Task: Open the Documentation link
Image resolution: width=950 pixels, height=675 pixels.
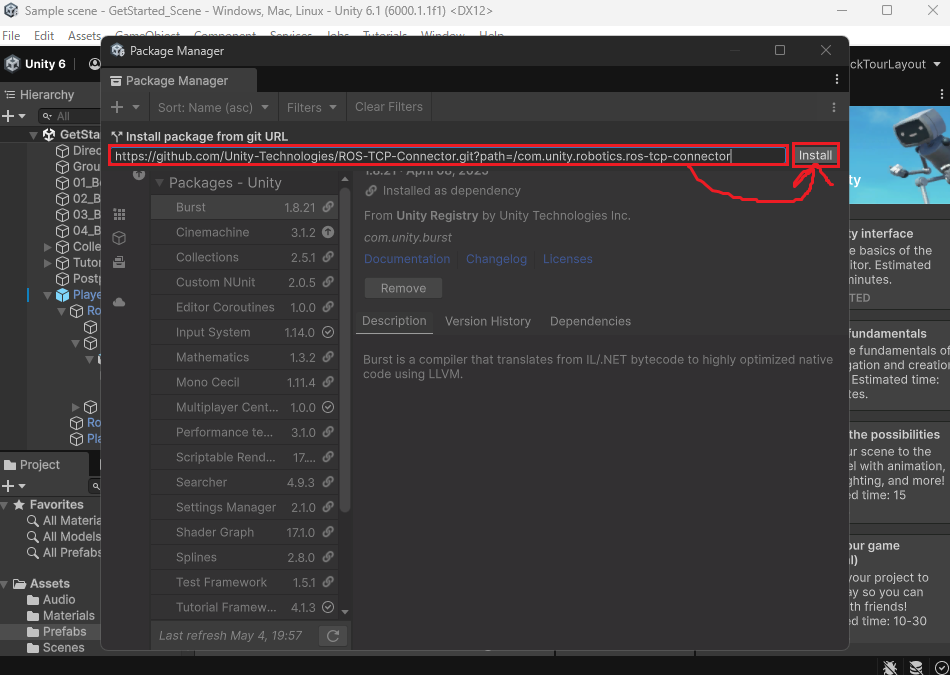Action: 407,259
